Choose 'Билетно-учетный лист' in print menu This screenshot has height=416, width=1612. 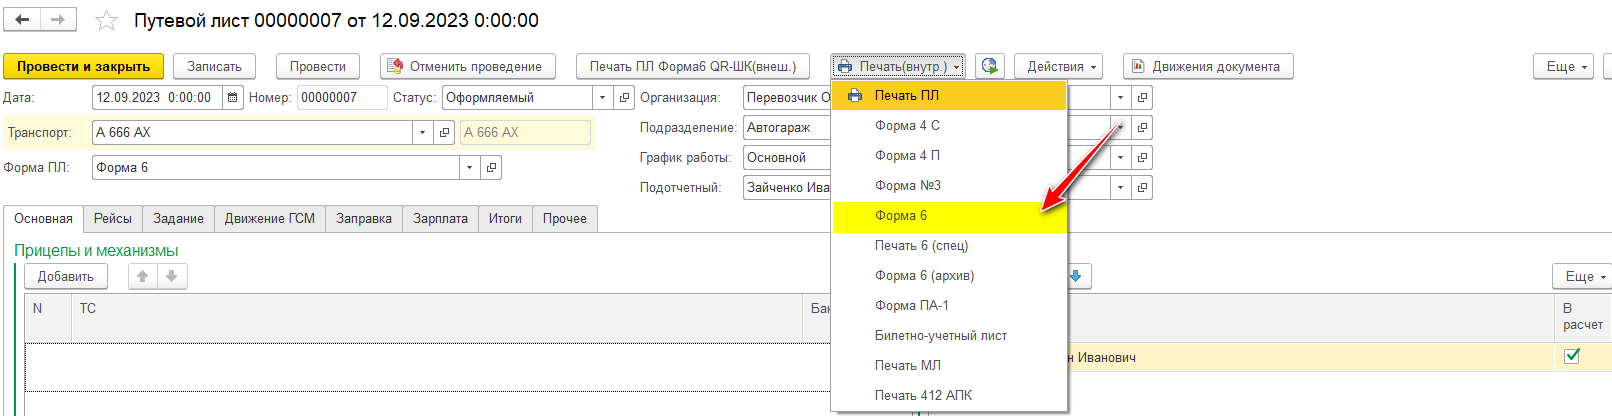click(x=940, y=336)
